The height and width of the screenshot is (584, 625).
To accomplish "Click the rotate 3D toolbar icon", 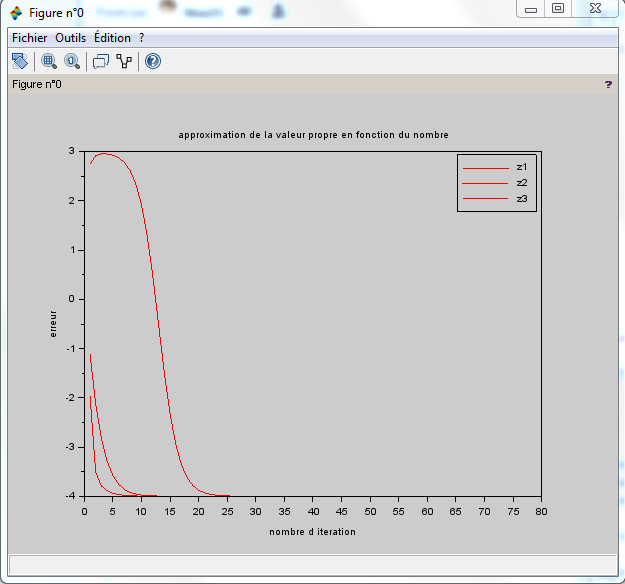I will pyautogui.click(x=20, y=61).
